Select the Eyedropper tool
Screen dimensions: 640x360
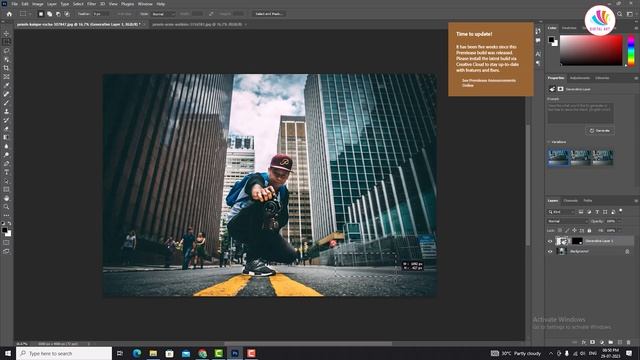(6, 85)
